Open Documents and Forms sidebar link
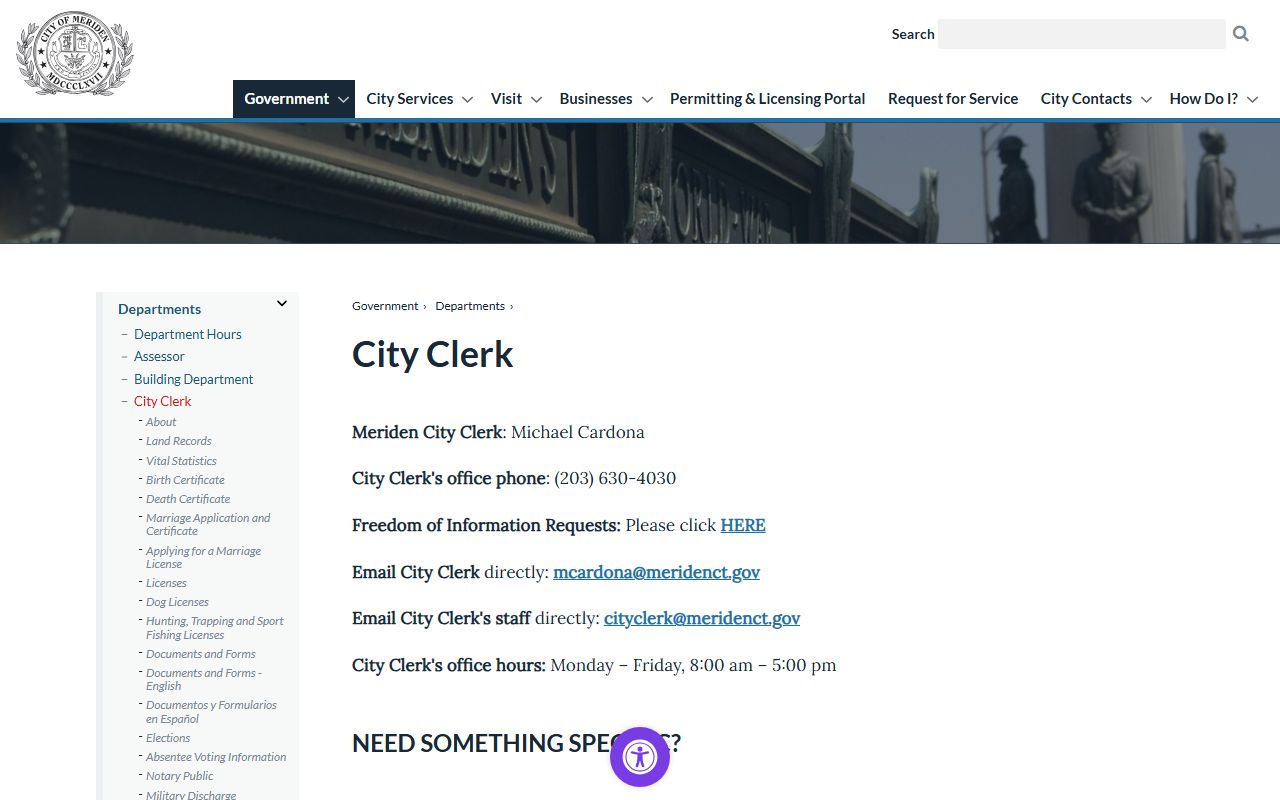 pyautogui.click(x=201, y=654)
